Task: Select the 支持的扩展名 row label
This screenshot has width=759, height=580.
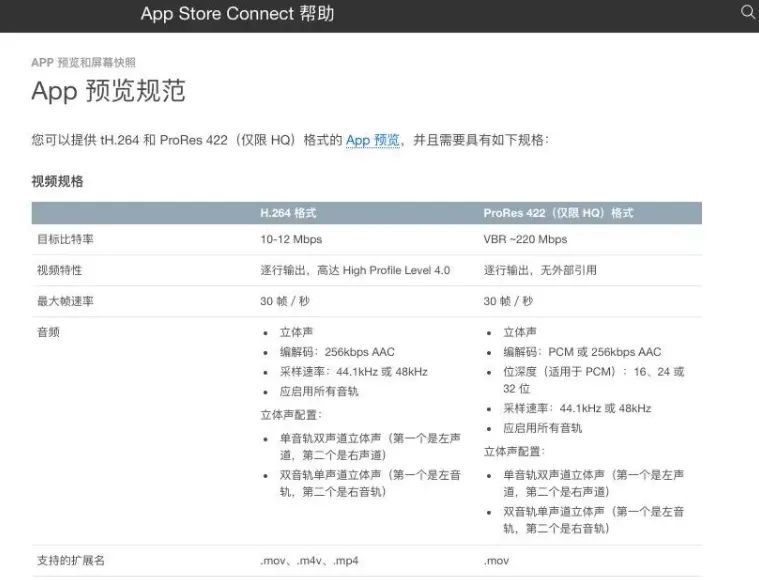Action: [71, 561]
